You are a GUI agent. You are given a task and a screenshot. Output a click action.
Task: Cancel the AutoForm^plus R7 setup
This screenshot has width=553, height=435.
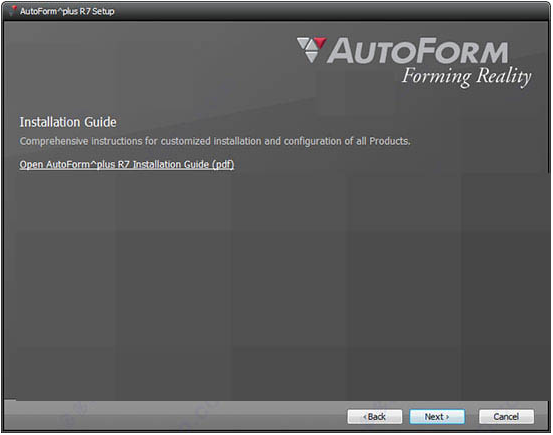coord(506,417)
